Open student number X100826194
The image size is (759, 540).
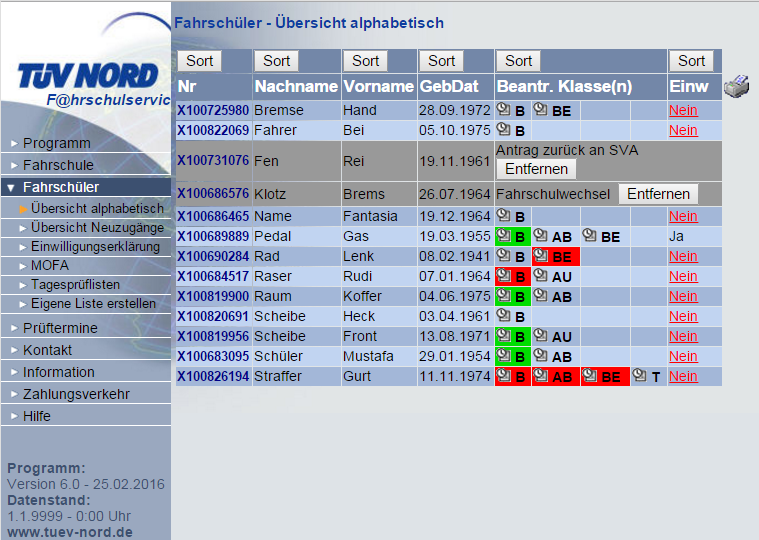pyautogui.click(x=213, y=376)
